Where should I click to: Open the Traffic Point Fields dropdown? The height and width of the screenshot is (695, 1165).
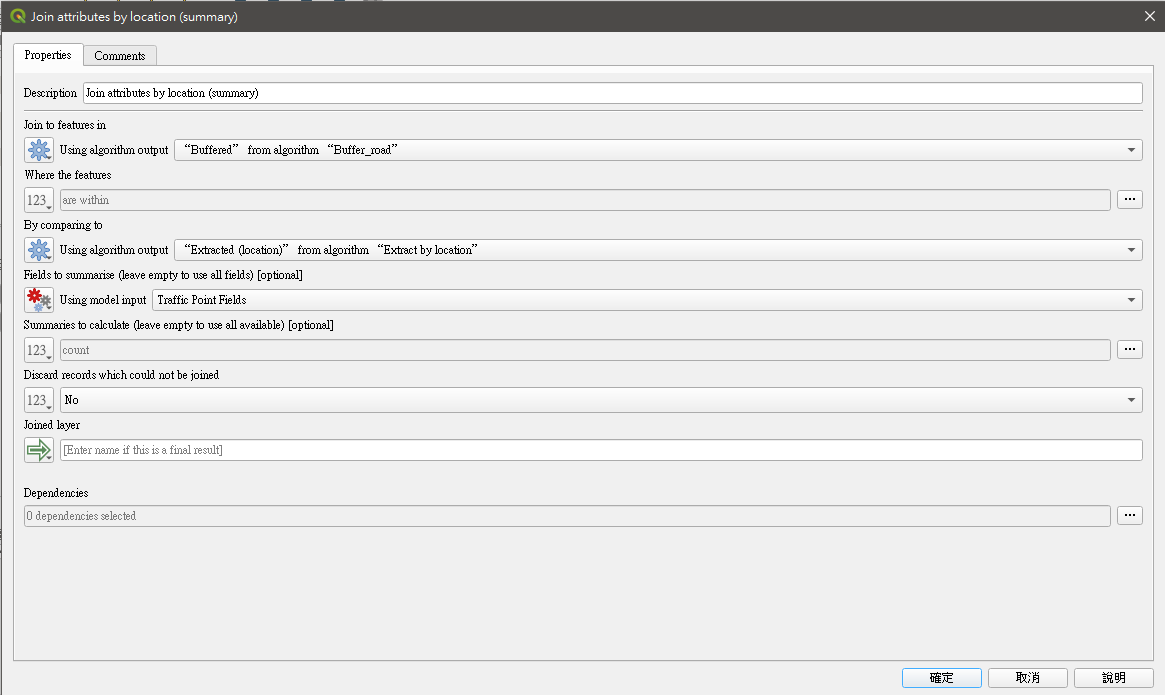646,300
